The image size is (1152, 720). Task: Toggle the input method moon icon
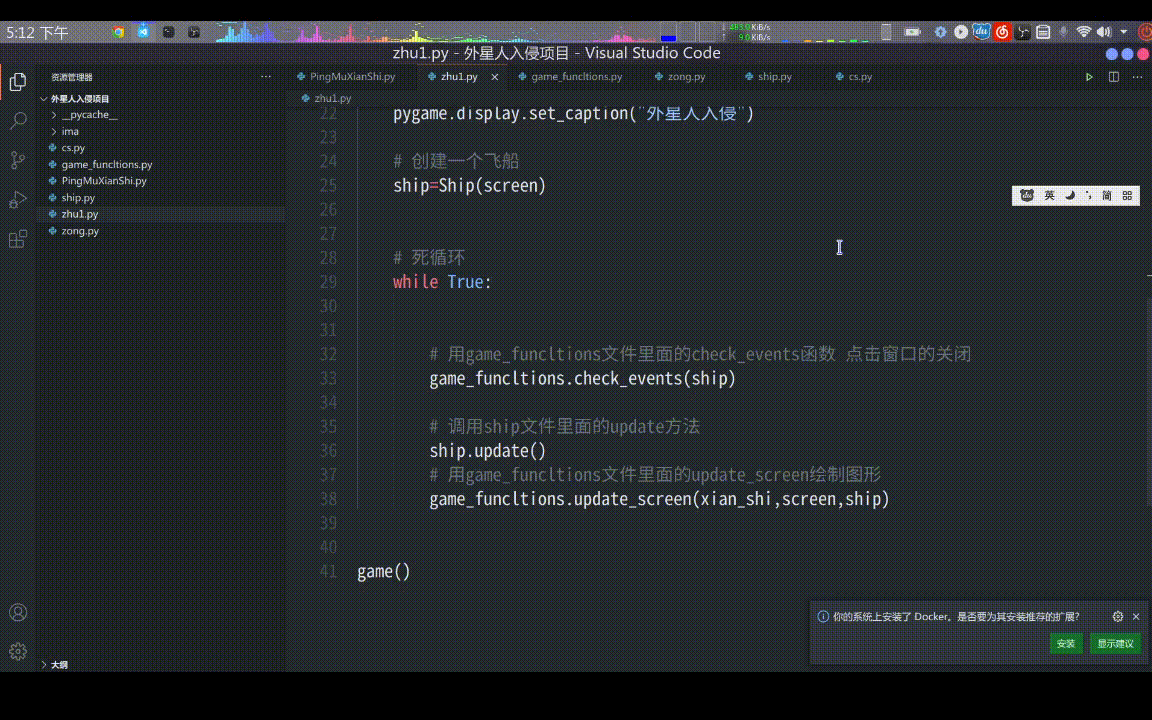[x=1070, y=195]
